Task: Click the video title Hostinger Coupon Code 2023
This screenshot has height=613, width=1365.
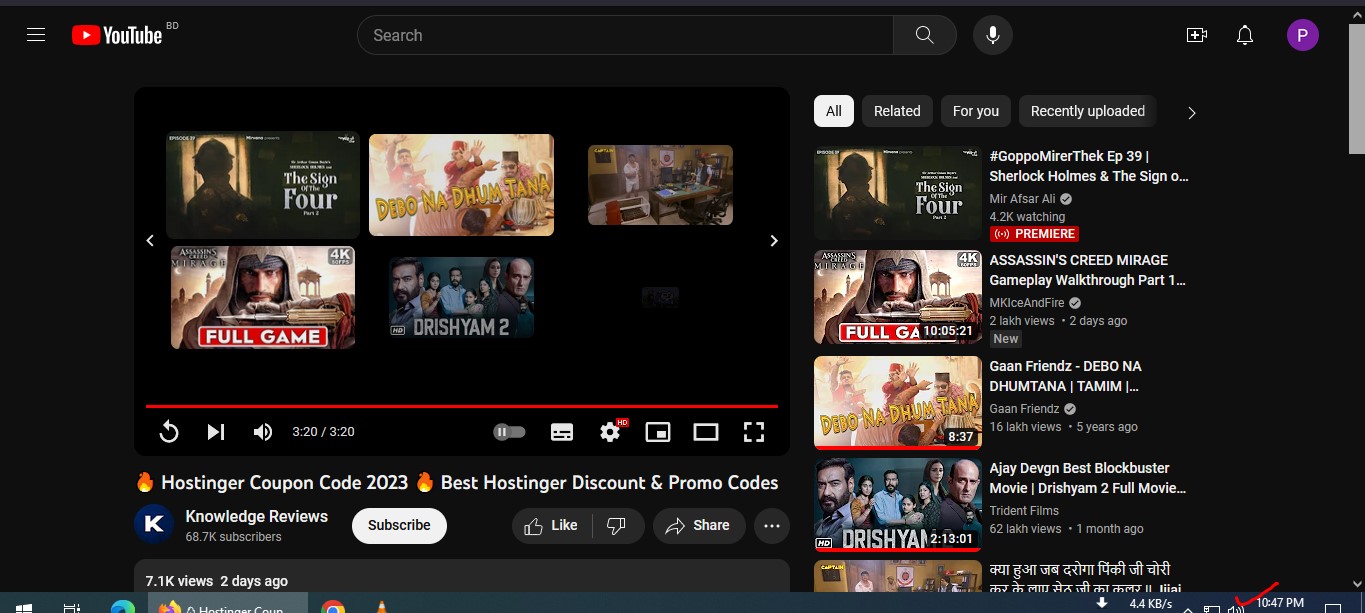Action: click(456, 483)
